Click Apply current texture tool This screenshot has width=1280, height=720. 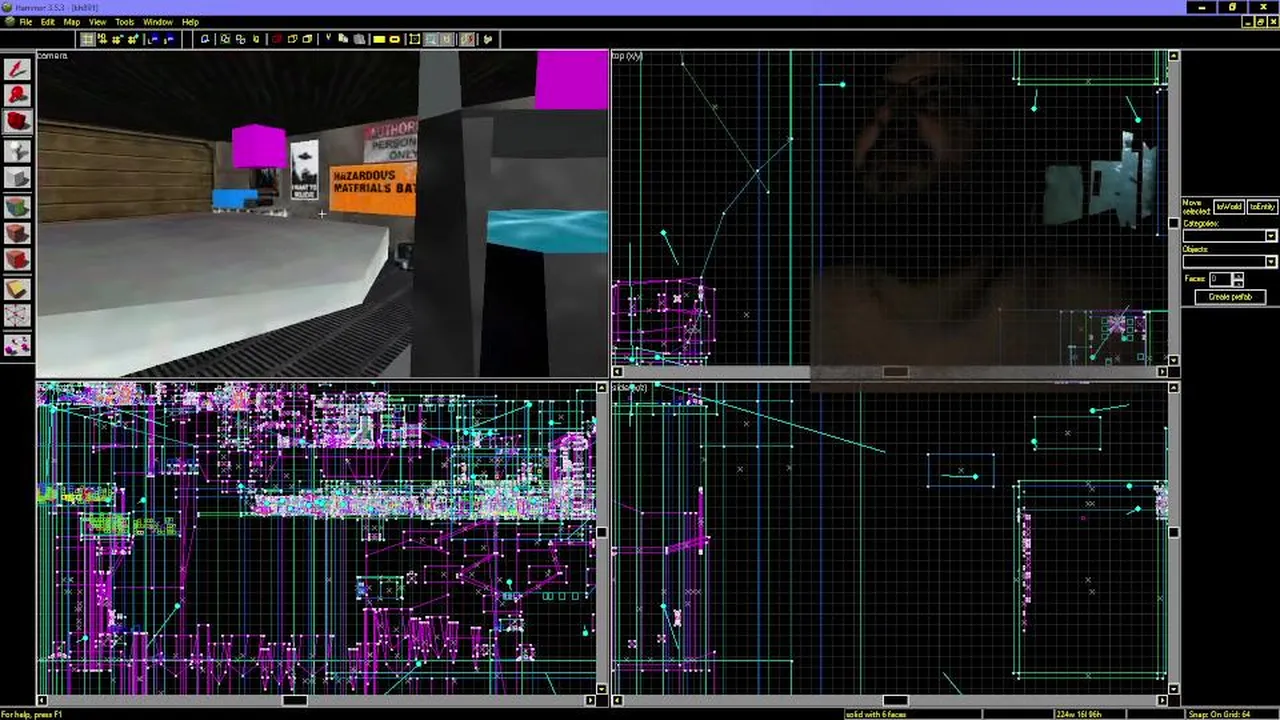point(17,233)
